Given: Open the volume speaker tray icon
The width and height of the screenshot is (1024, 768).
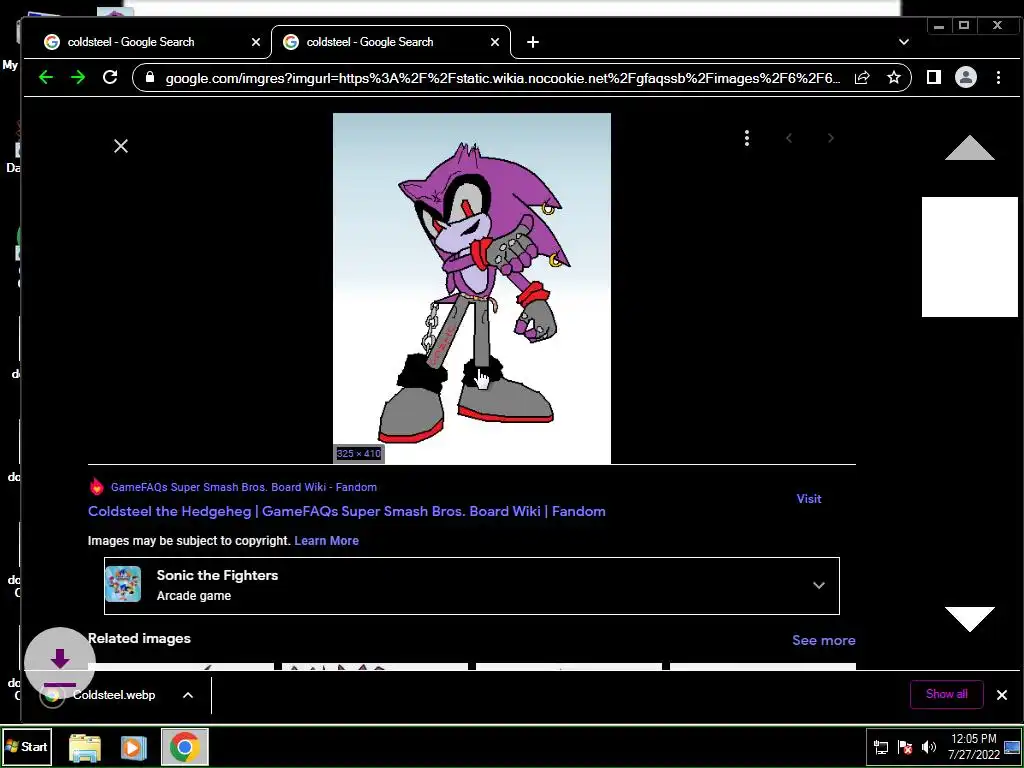Looking at the screenshot, I should pyautogui.click(x=928, y=747).
